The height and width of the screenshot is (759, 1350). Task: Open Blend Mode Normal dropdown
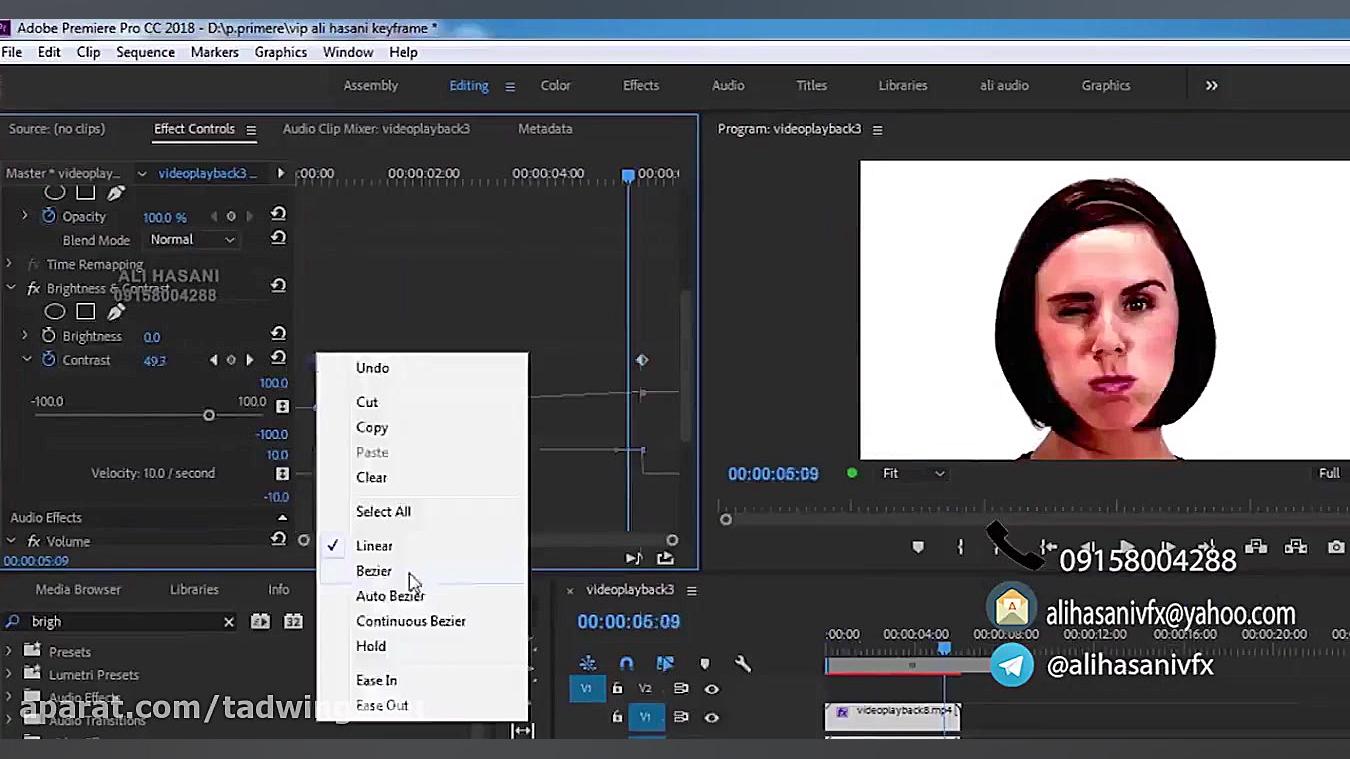tap(193, 239)
